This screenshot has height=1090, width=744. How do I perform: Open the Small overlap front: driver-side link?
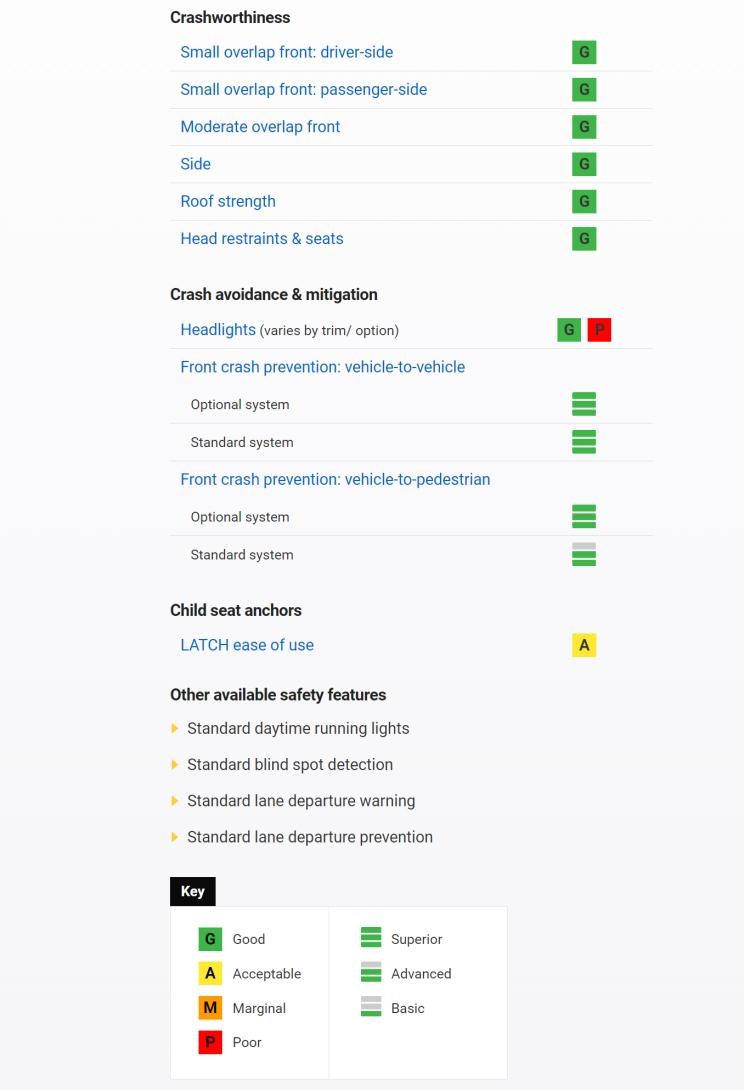coord(286,52)
